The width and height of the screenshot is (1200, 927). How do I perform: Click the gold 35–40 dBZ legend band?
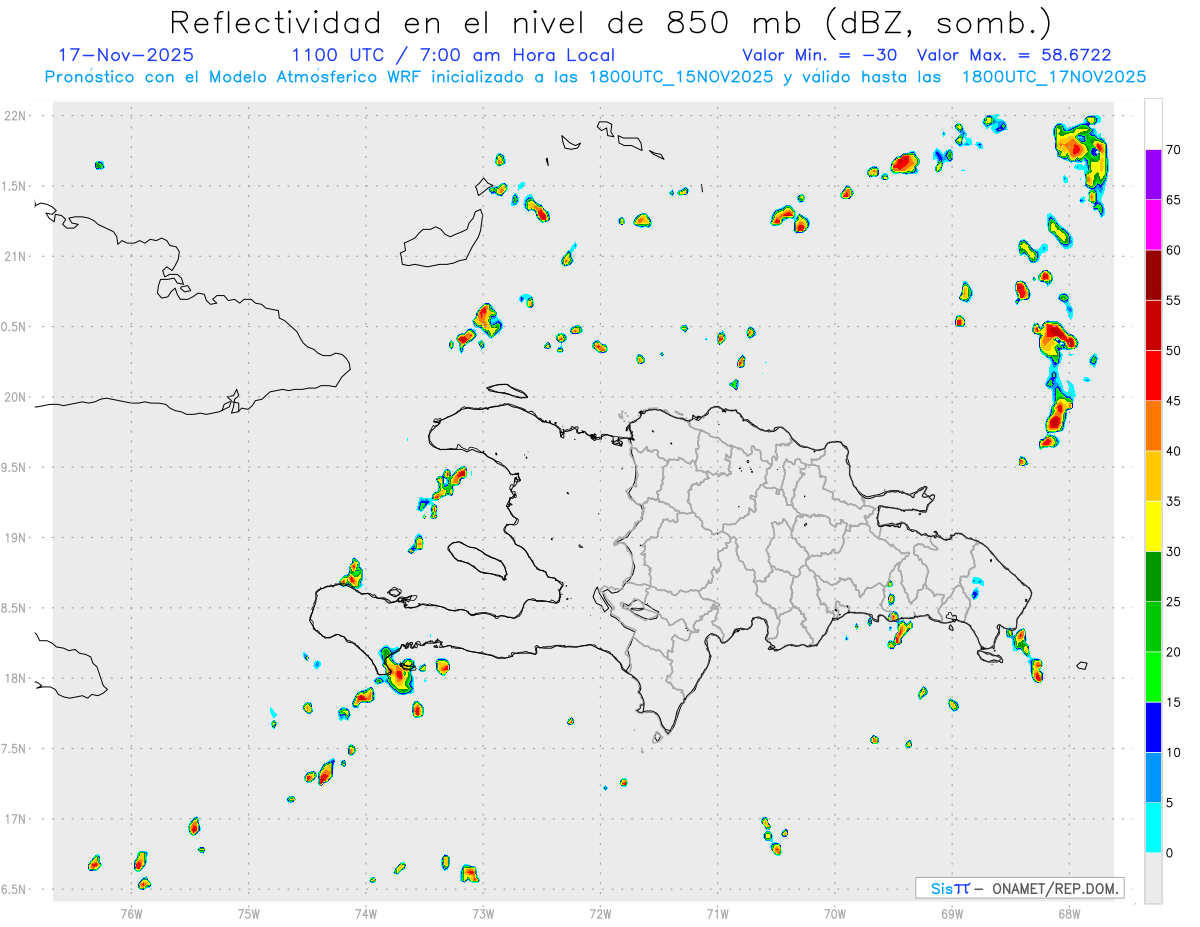(1153, 476)
